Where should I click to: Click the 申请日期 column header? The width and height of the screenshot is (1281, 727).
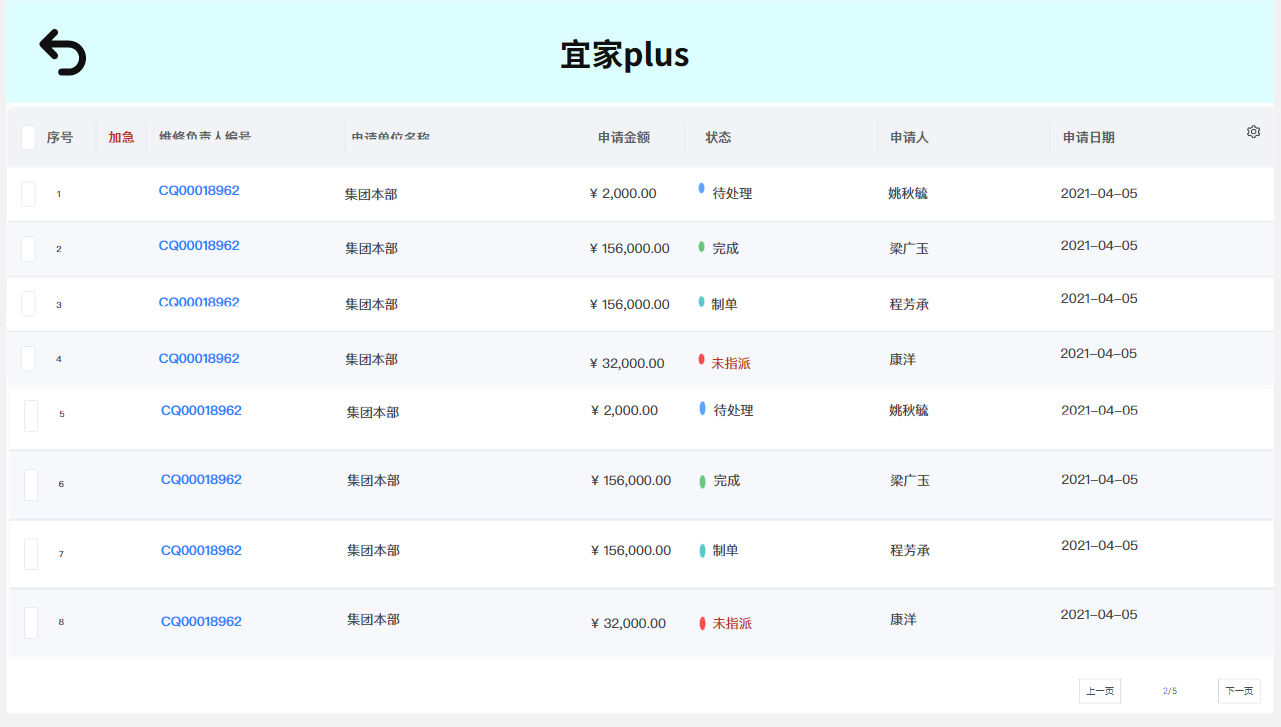click(1089, 137)
